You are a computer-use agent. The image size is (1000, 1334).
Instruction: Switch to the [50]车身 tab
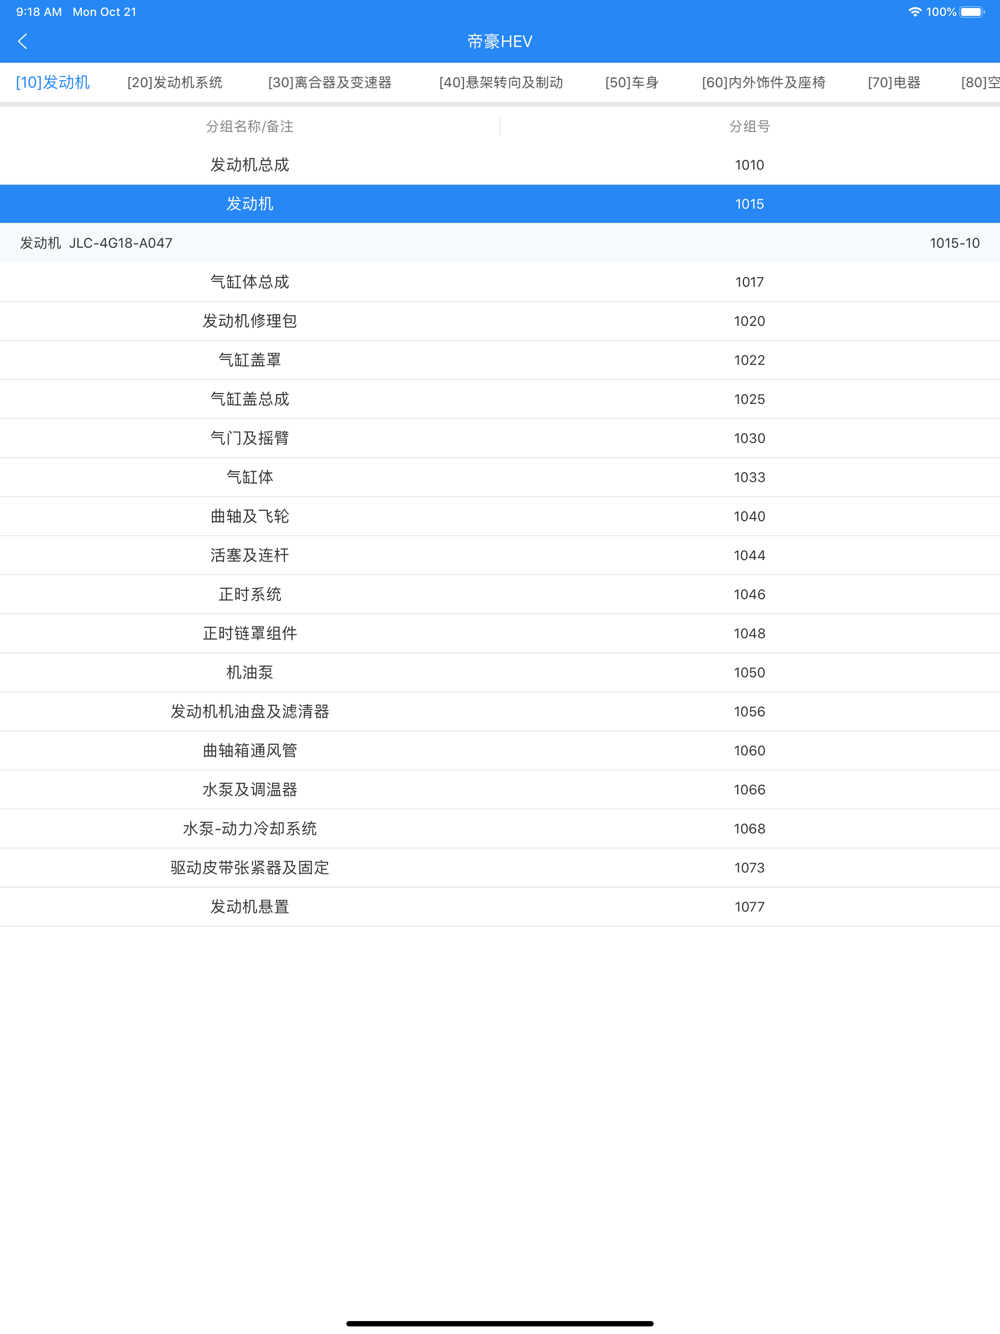tap(632, 82)
